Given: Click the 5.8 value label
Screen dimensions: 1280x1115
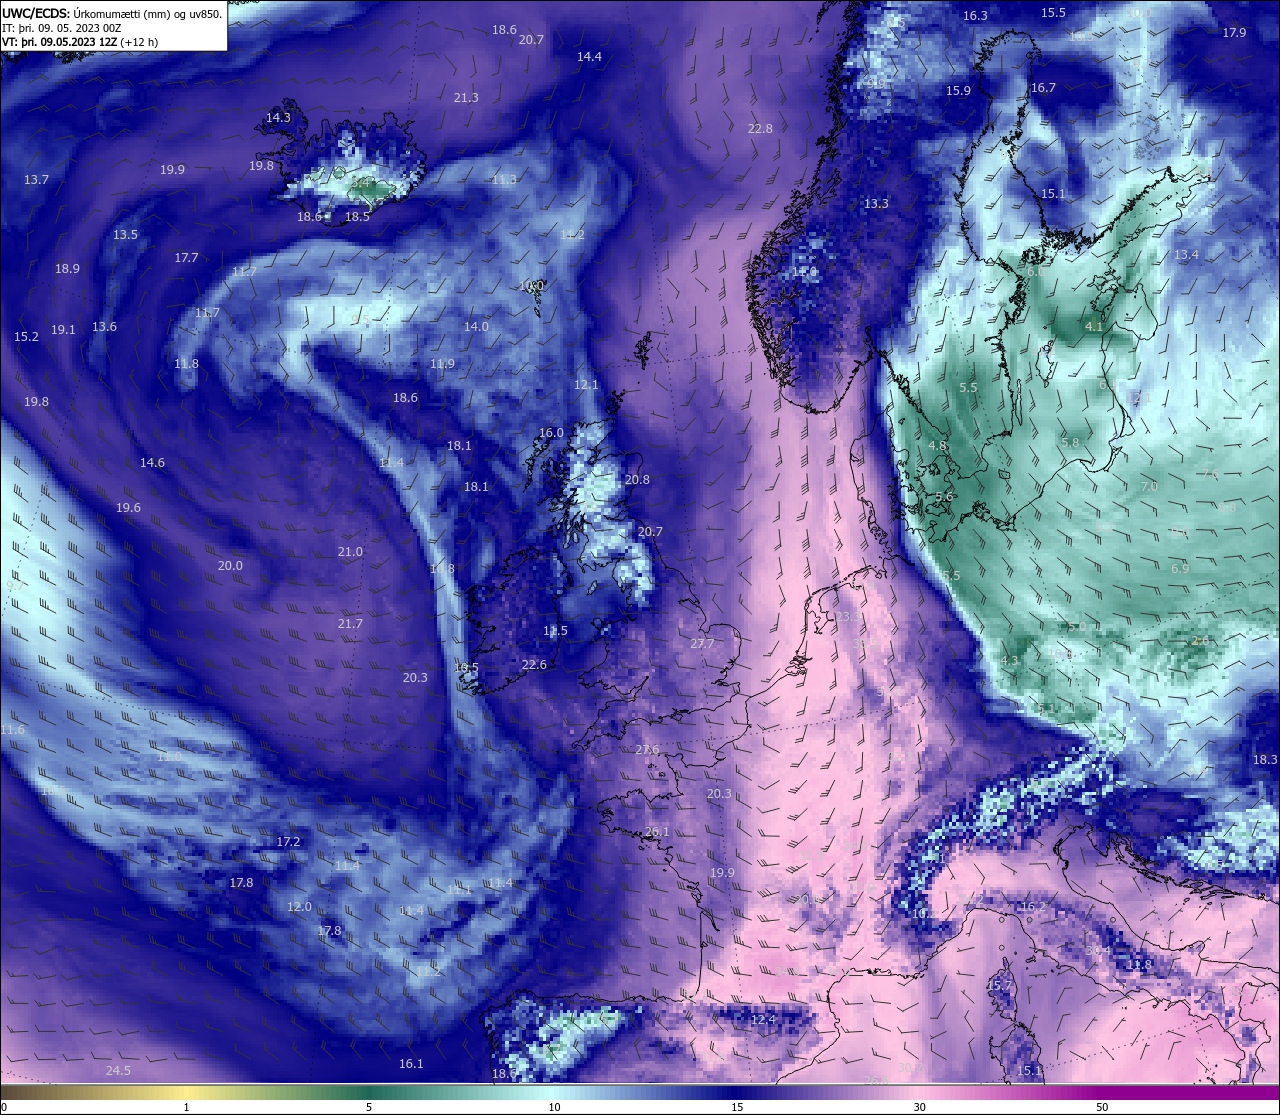Looking at the screenshot, I should pyautogui.click(x=1070, y=443).
